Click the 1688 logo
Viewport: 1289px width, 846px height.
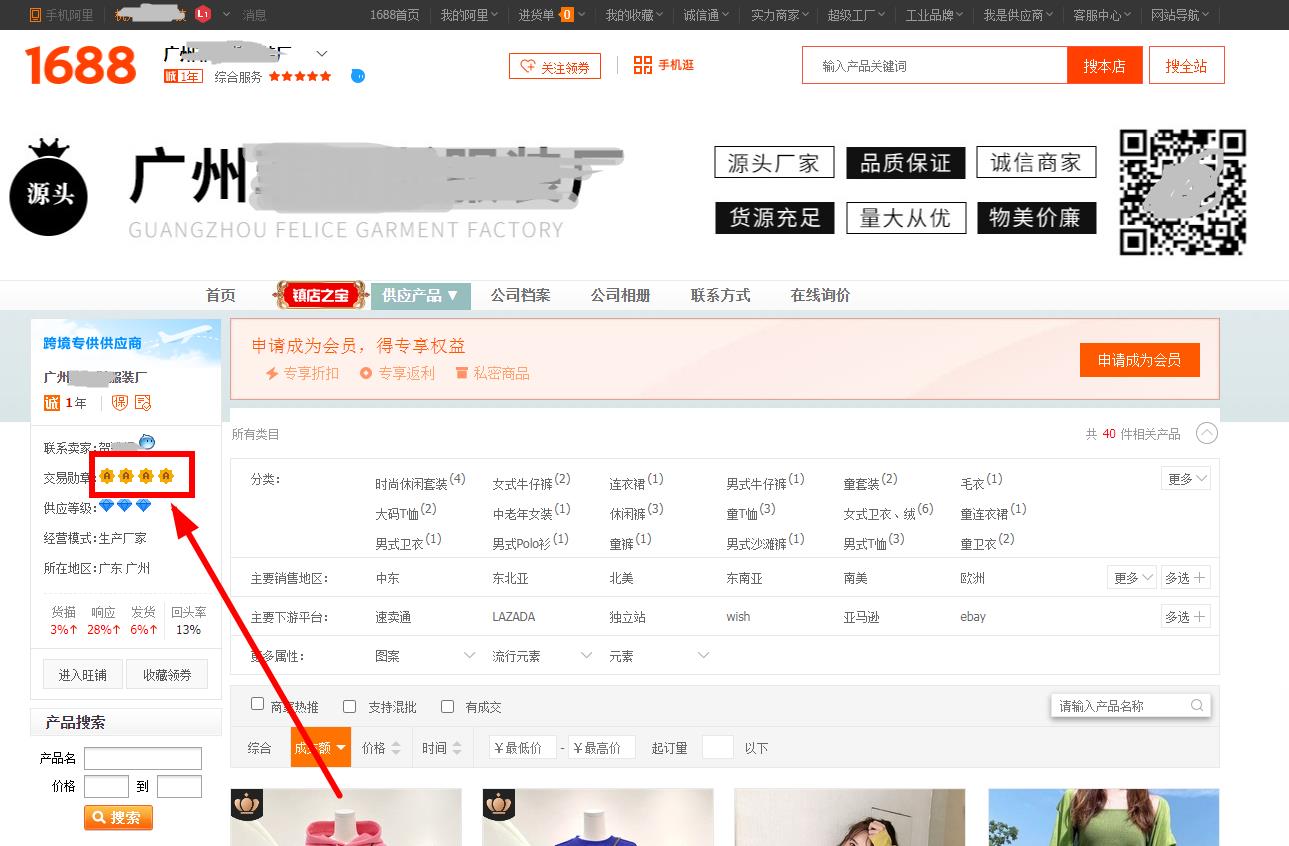click(x=80, y=66)
